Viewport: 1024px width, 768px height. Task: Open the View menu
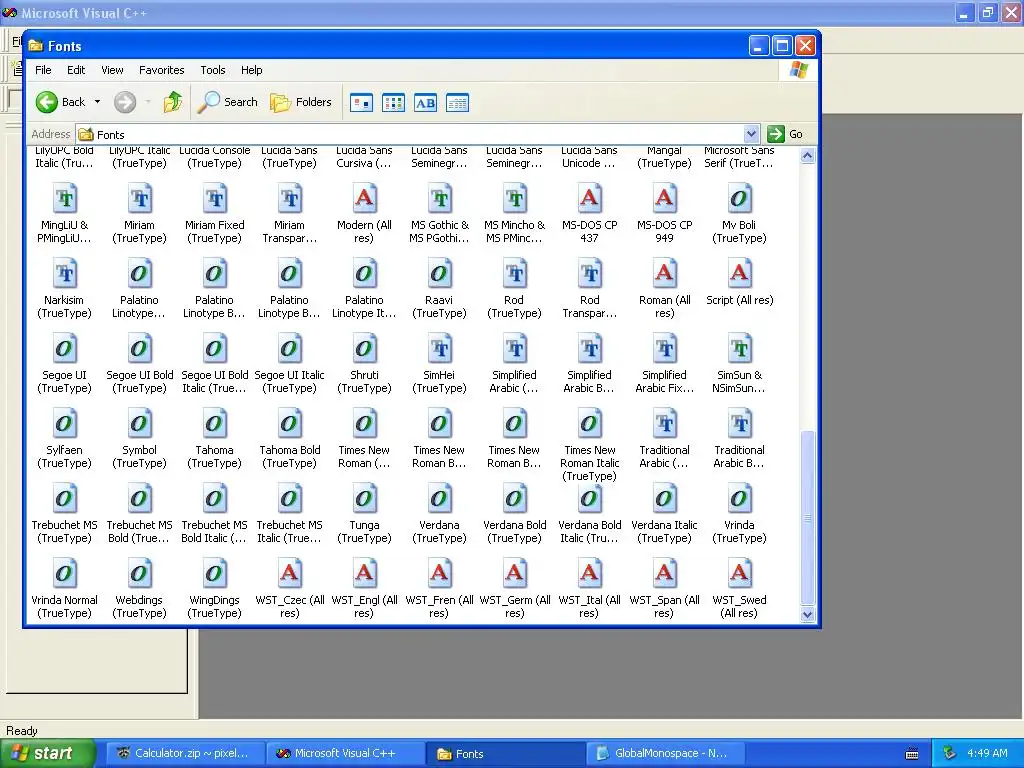click(x=112, y=70)
